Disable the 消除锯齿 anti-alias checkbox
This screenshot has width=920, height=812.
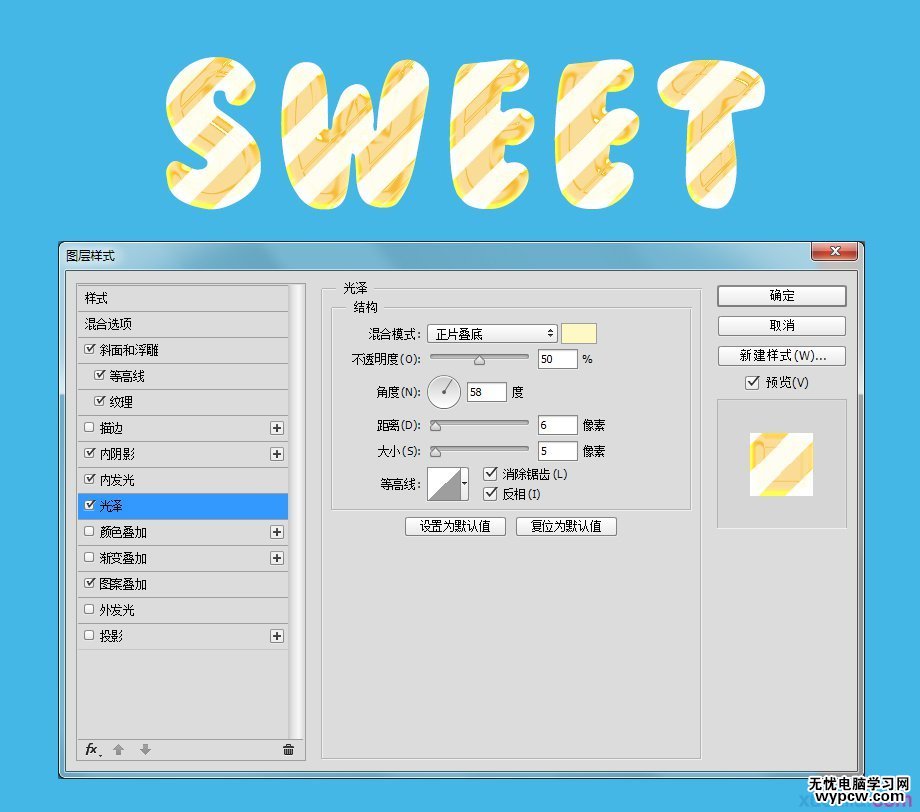click(x=489, y=473)
